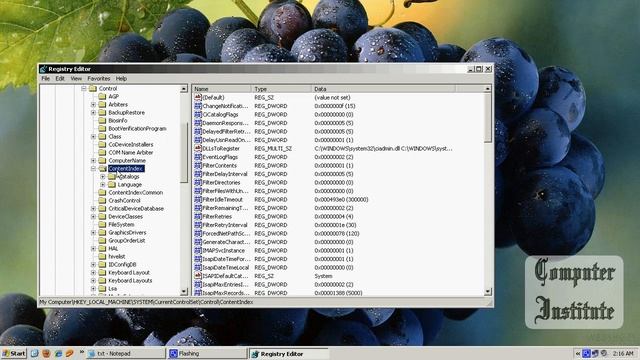Select the IMAPSvcInstance DWORD icon
Viewport: 640px width, 360px height.
tap(198, 251)
